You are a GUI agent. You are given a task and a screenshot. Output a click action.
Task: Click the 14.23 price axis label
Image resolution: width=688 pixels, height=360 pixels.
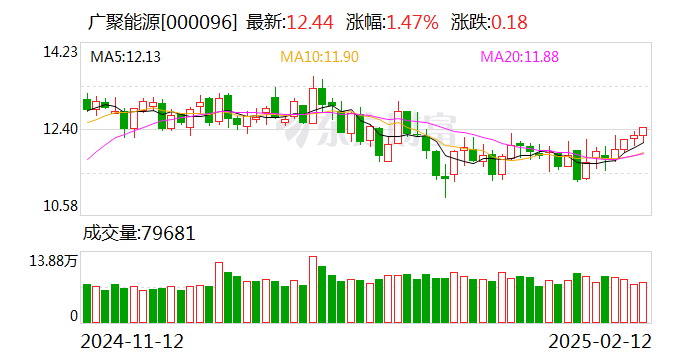click(60, 52)
